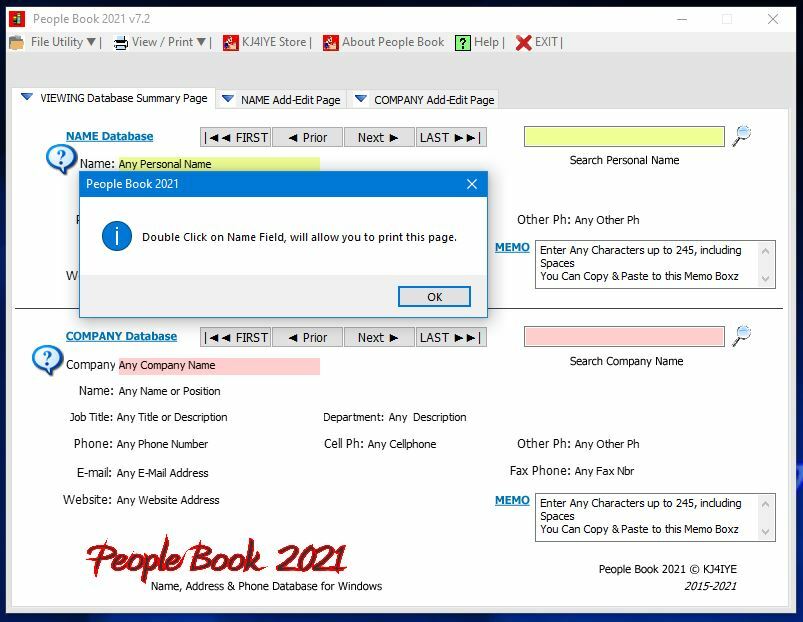The height and width of the screenshot is (622, 803).
Task: Click the pink Search Company Name field
Action: click(624, 337)
